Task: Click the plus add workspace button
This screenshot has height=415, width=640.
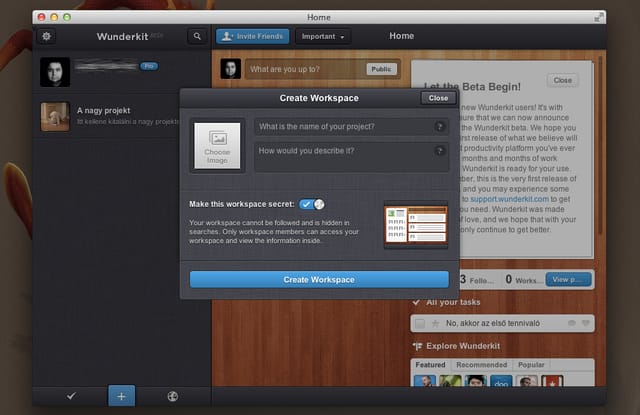Action: coord(121,396)
